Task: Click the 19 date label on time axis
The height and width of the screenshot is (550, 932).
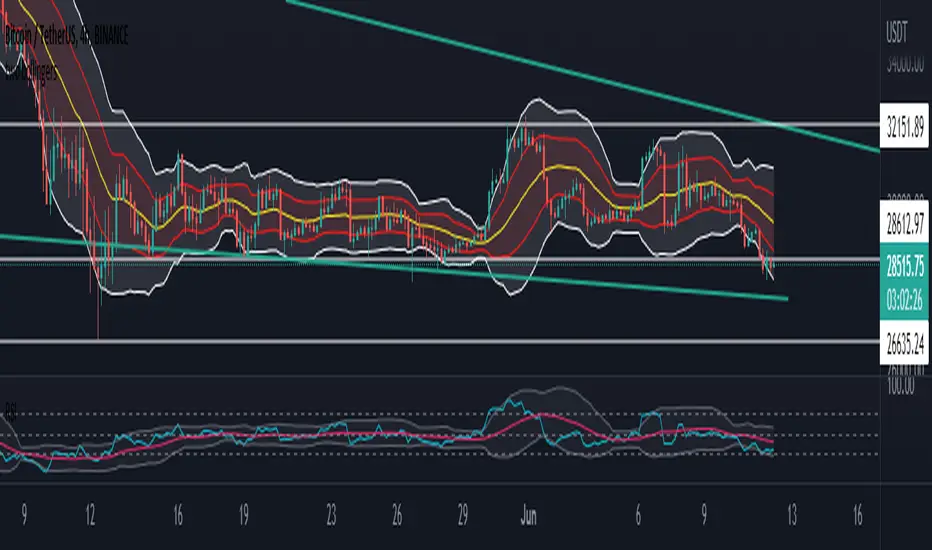Action: pyautogui.click(x=244, y=516)
